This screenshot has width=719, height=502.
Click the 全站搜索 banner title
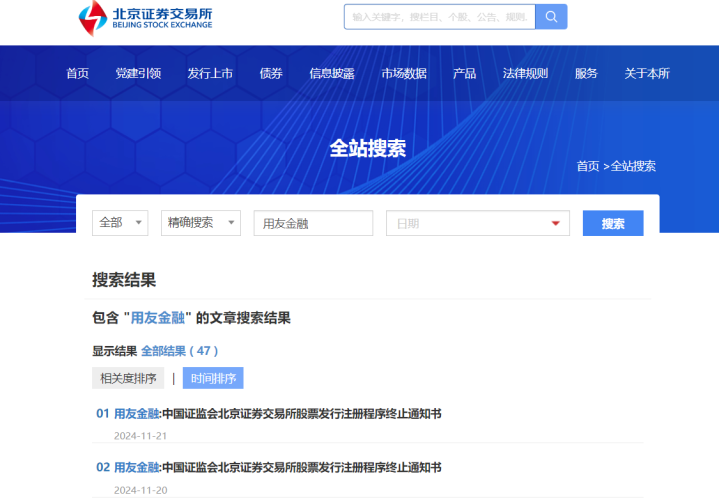pos(368,149)
